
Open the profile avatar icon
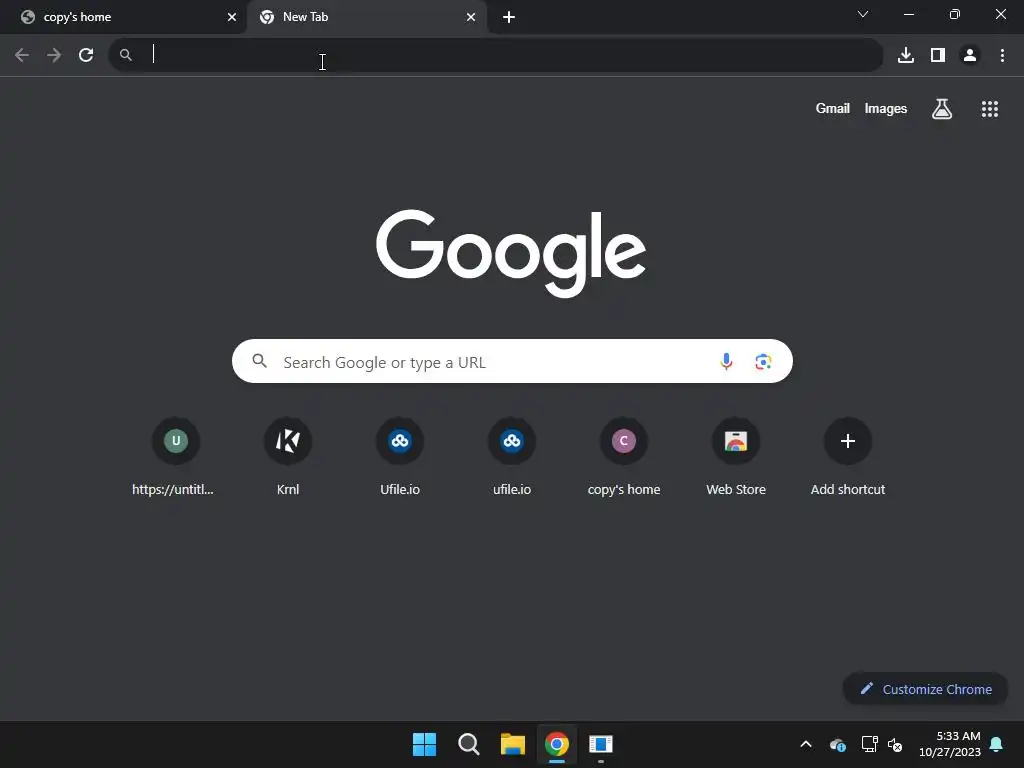pos(970,55)
